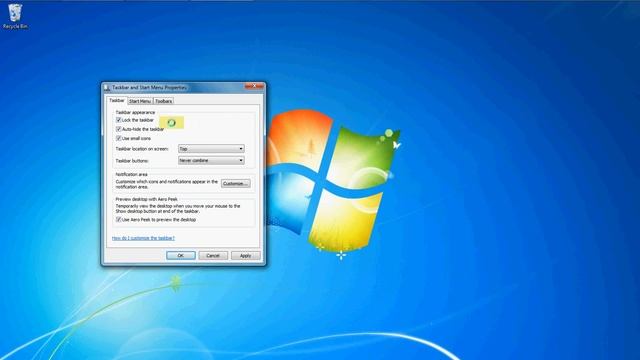Click the Apply button
Image resolution: width=640 pixels, height=360 pixels.
pos(245,256)
